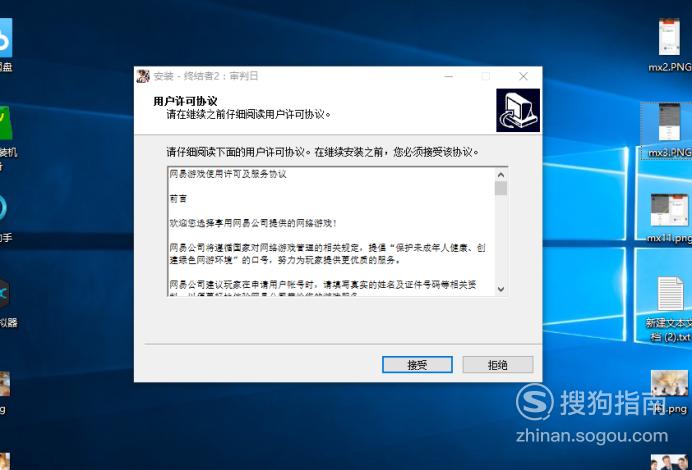Click the setup computer image in dialog header
692x470 pixels.
518,110
